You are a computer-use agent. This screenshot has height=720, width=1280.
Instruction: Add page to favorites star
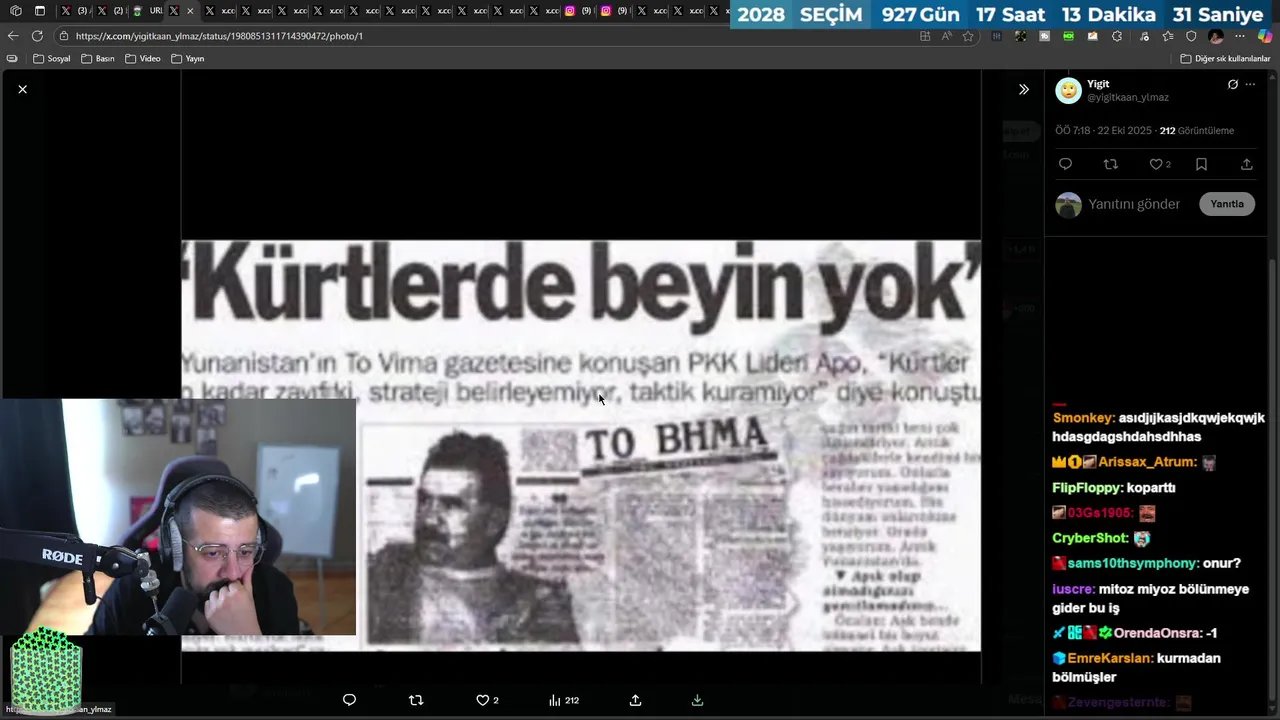[x=968, y=36]
